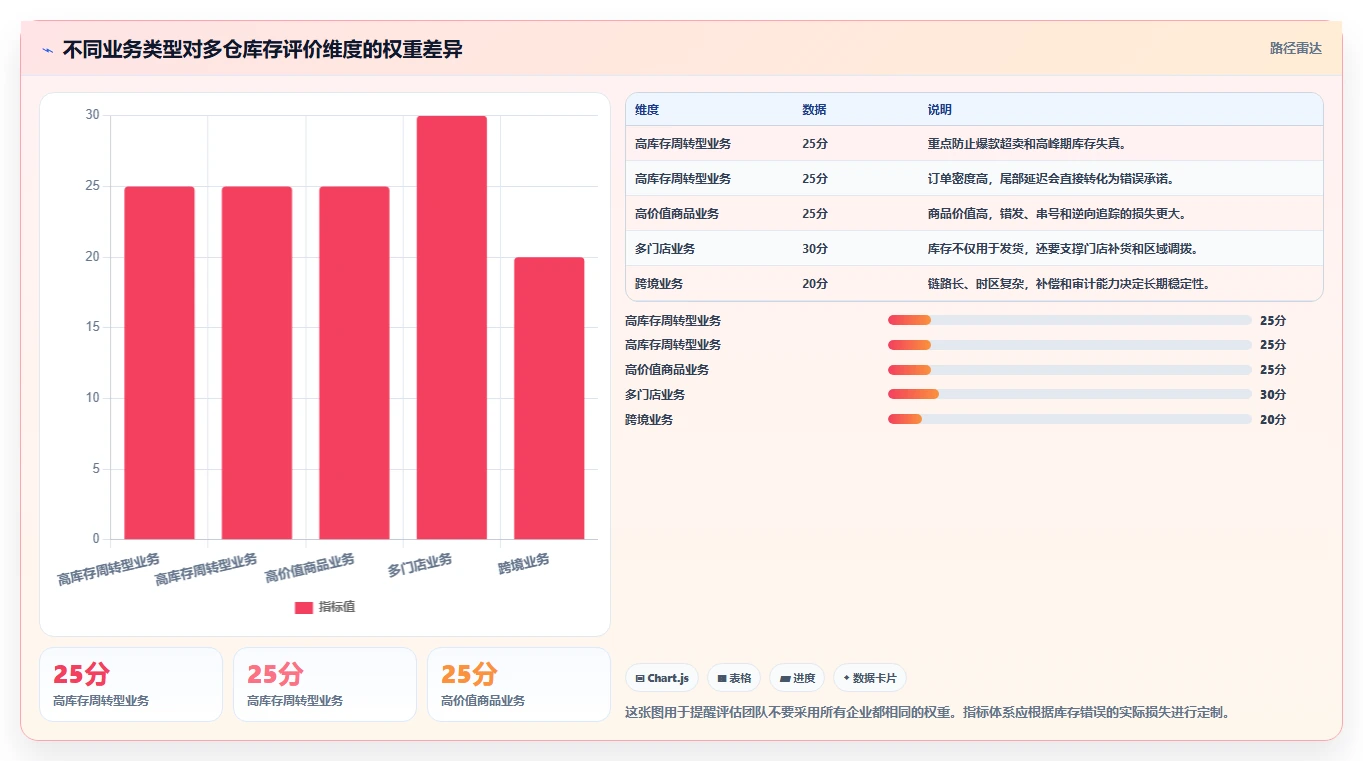Click the cell 重点防止爆款超卖和高峰期库存失真。
Screen dimensions: 1363x761
[1028, 144]
